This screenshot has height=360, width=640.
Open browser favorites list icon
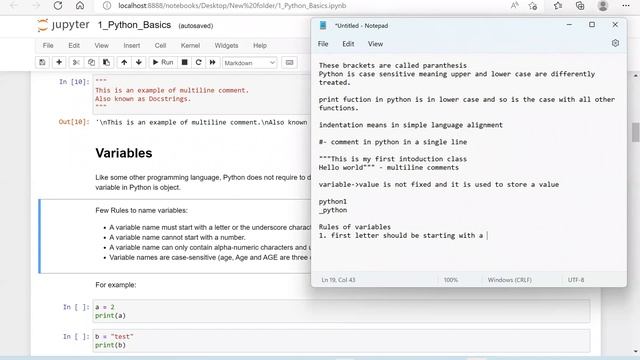point(558,6)
